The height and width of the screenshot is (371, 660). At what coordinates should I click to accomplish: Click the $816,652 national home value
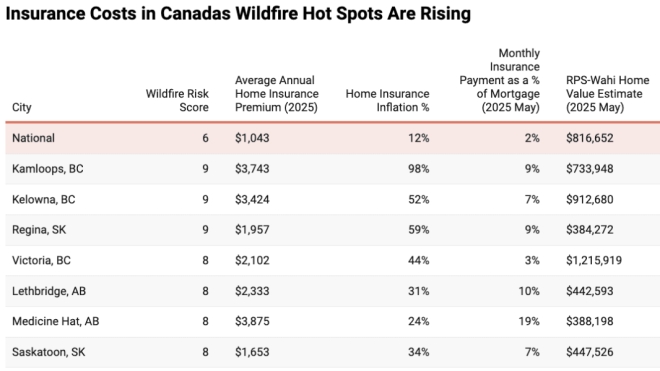(x=589, y=138)
